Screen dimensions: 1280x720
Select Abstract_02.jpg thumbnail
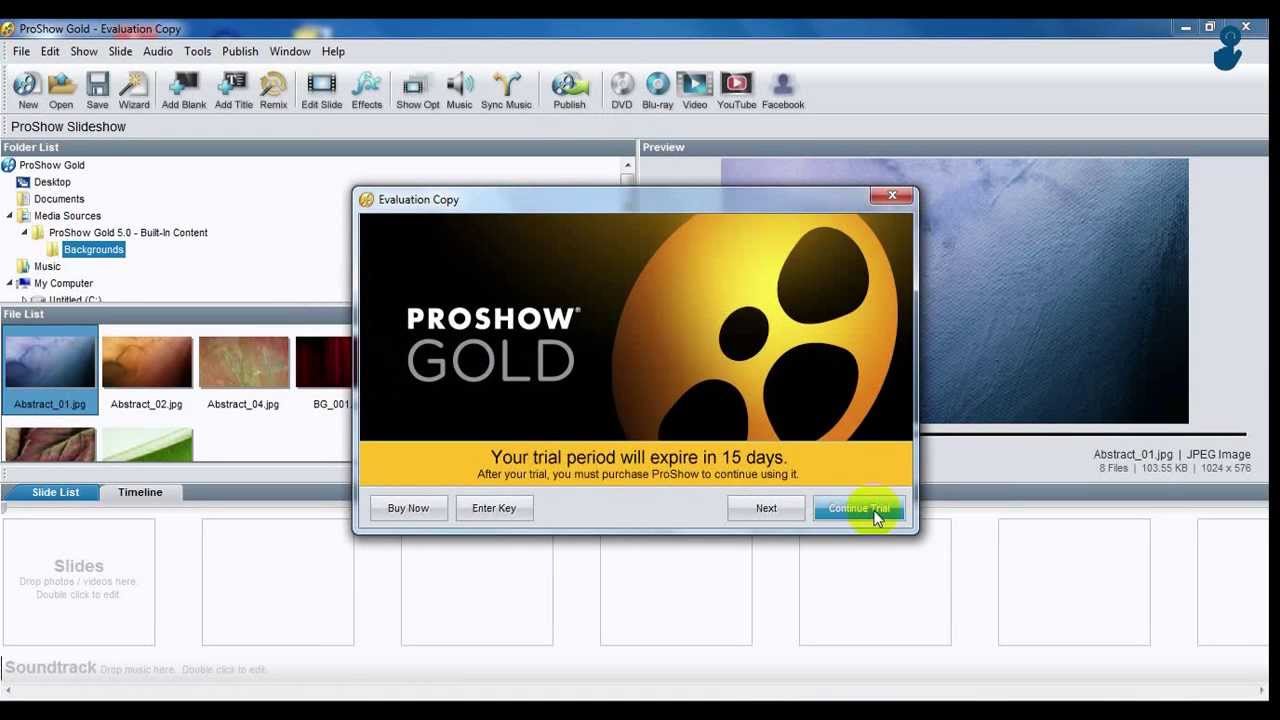146,371
